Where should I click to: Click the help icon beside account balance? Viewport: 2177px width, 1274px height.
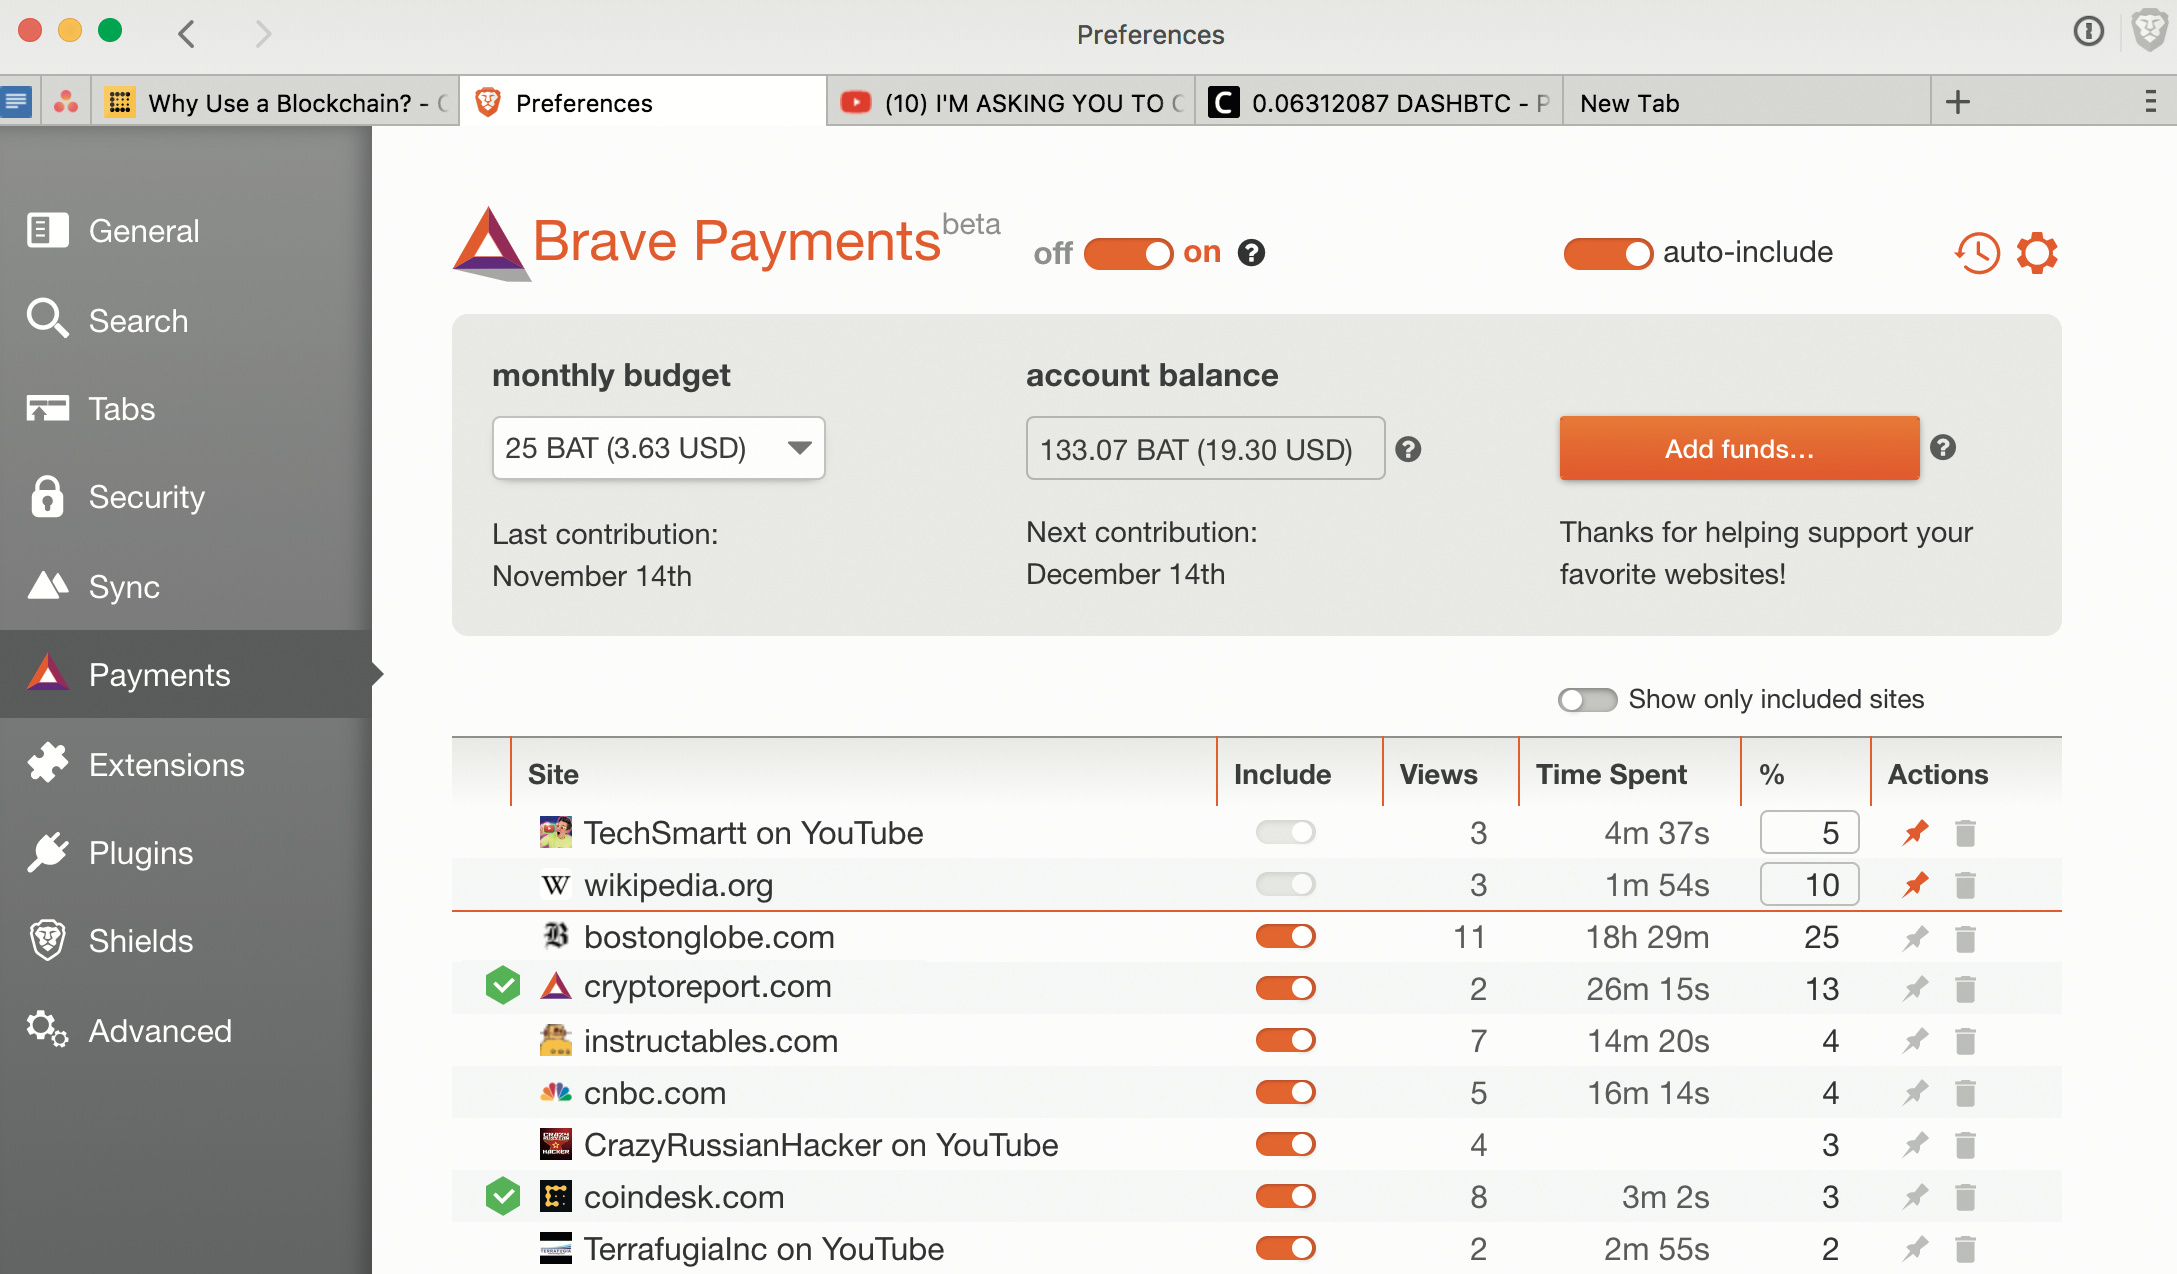tap(1408, 450)
